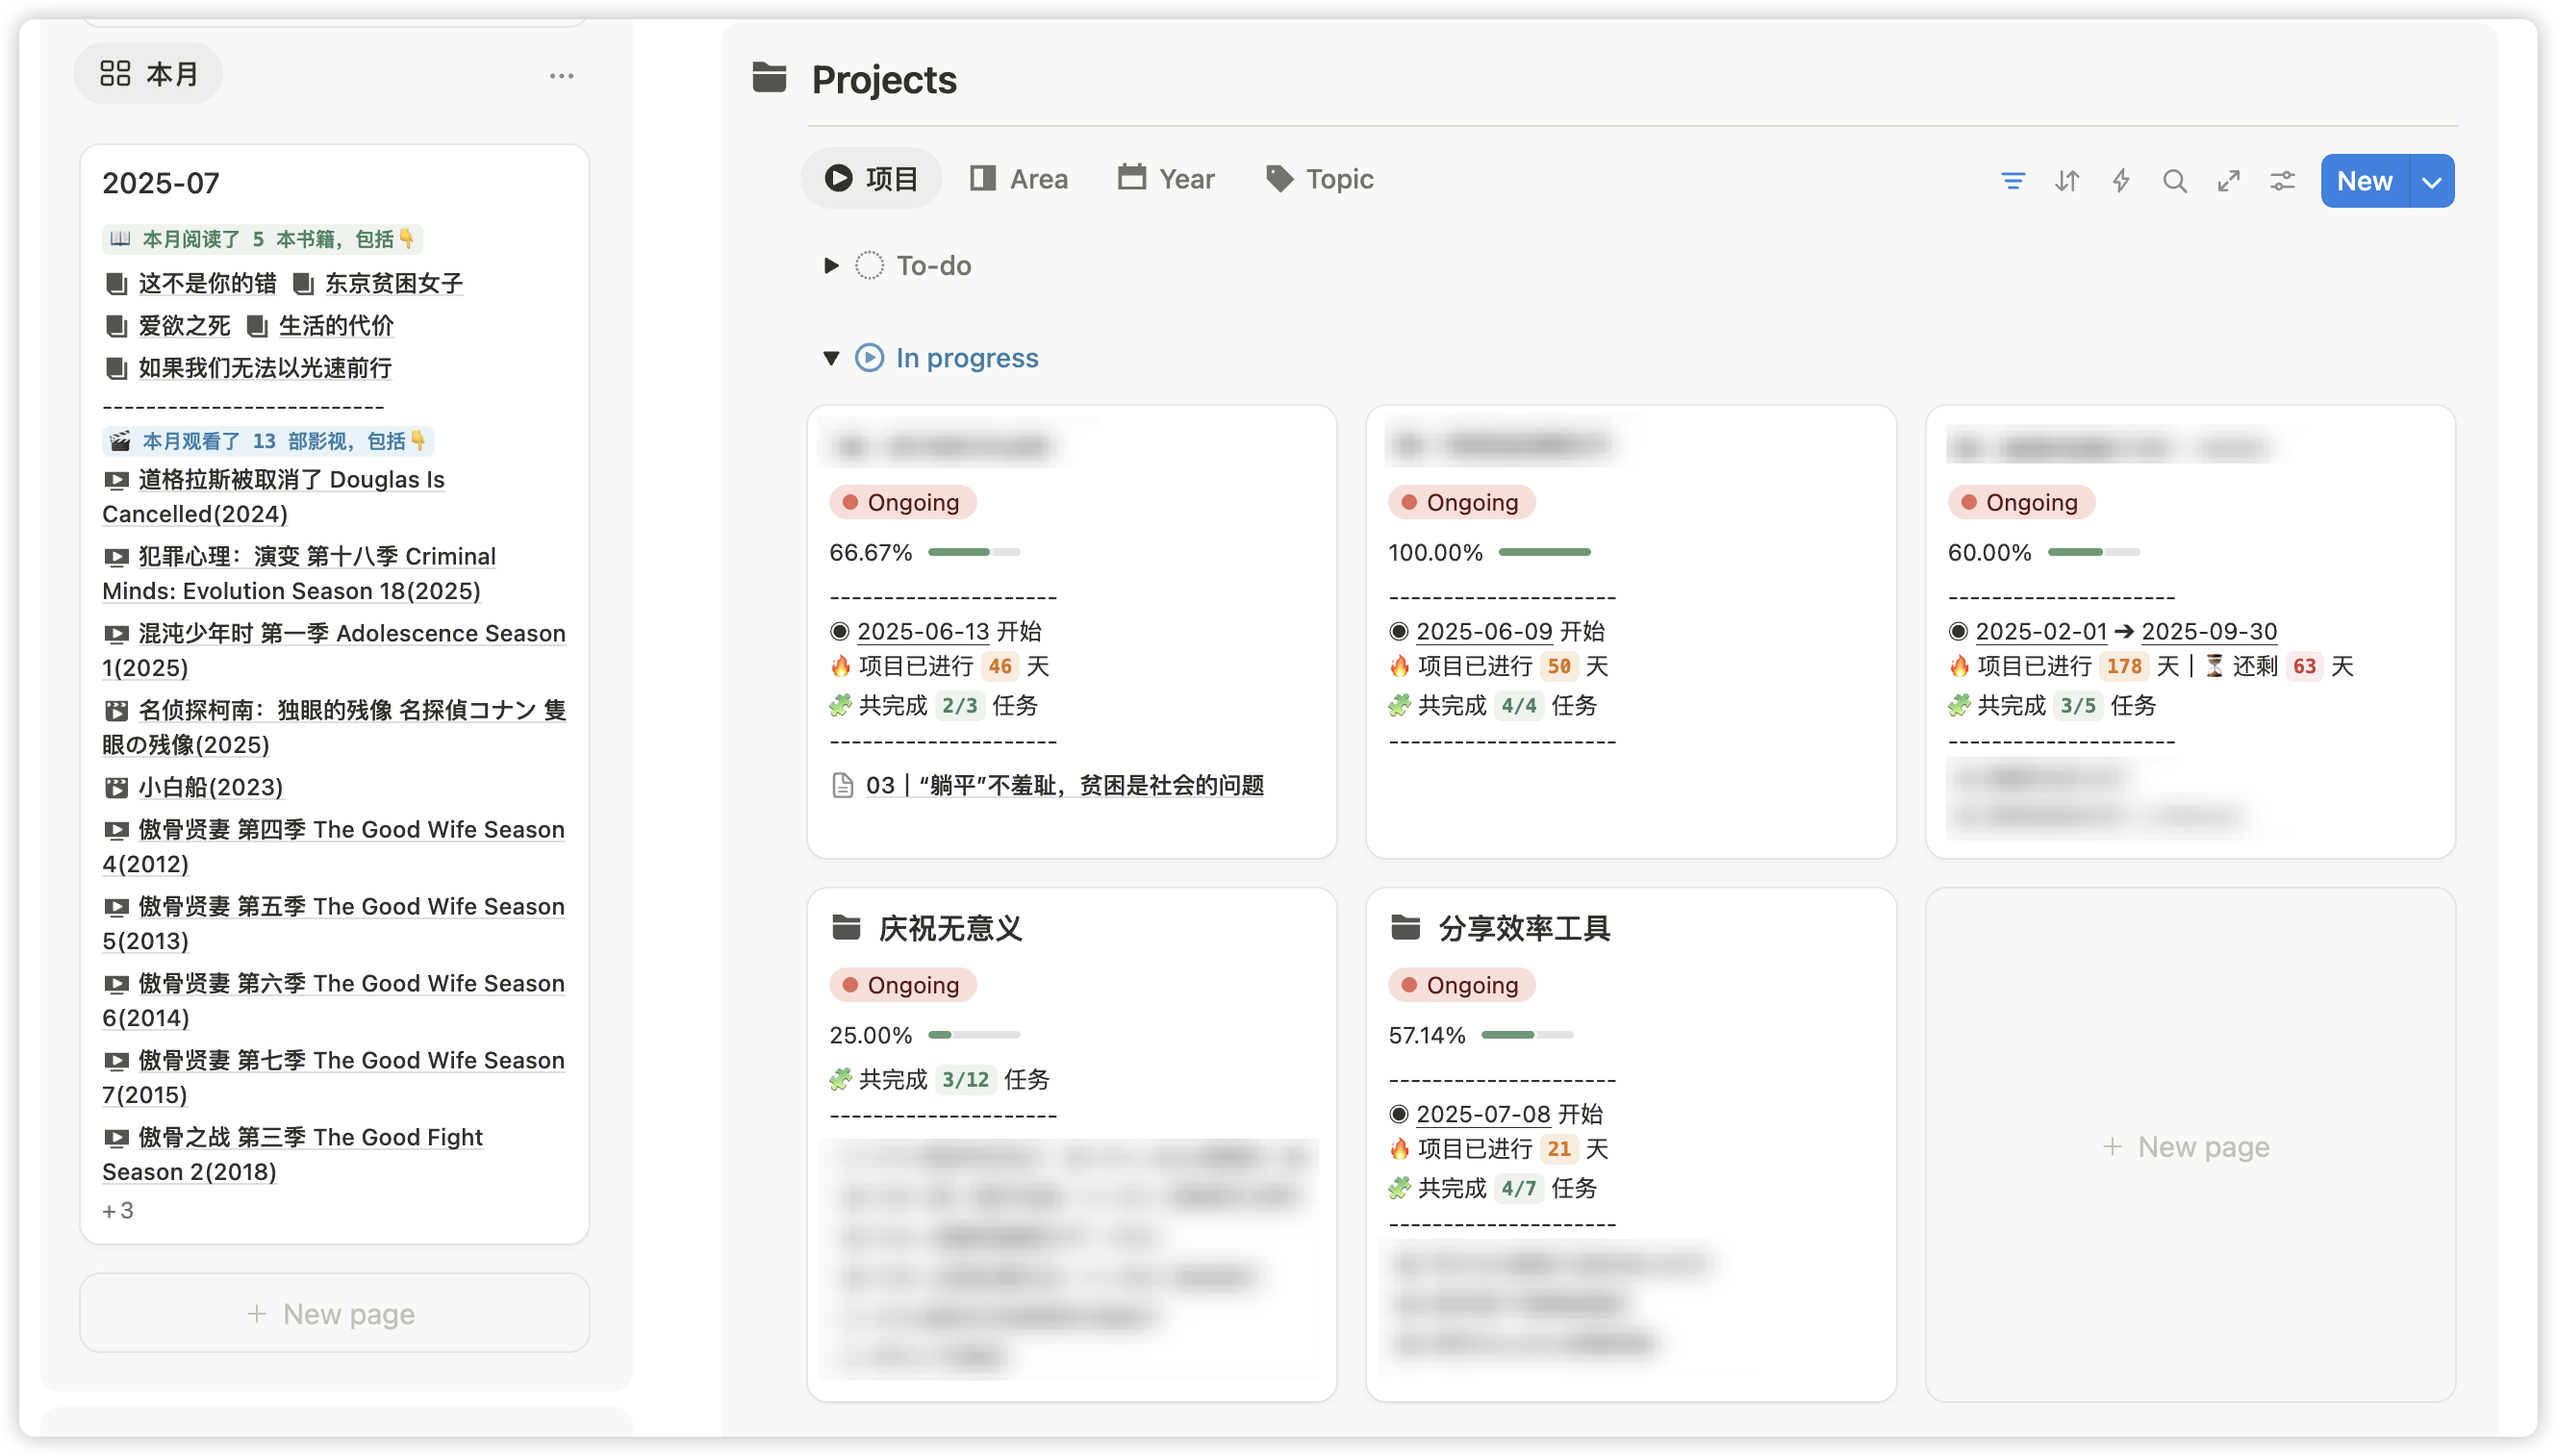Click the 66.67% progress bar
Viewport: 2557px width, 1456px height.
point(973,552)
